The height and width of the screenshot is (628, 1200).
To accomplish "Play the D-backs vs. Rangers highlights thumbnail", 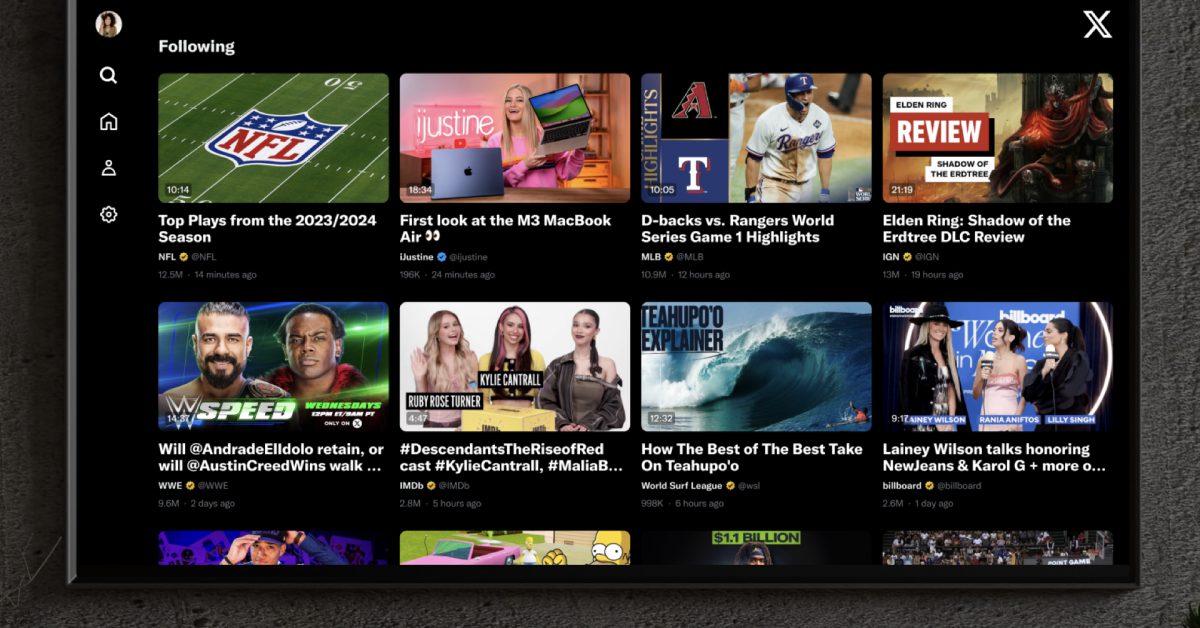I will [x=756, y=138].
